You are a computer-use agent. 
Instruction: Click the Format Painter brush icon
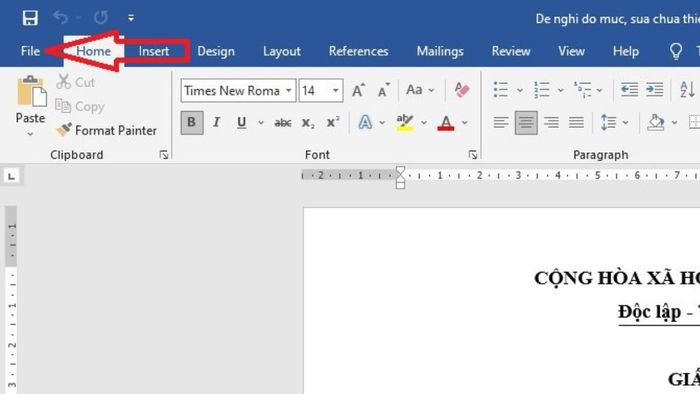[x=64, y=130]
